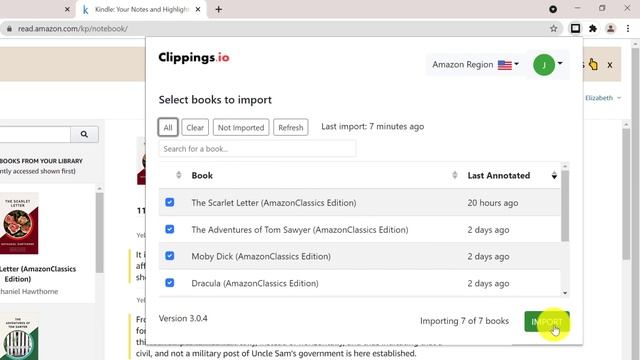The height and width of the screenshot is (360, 640).
Task: Click the Kindle notebook search magnifier button
Action: point(84,134)
